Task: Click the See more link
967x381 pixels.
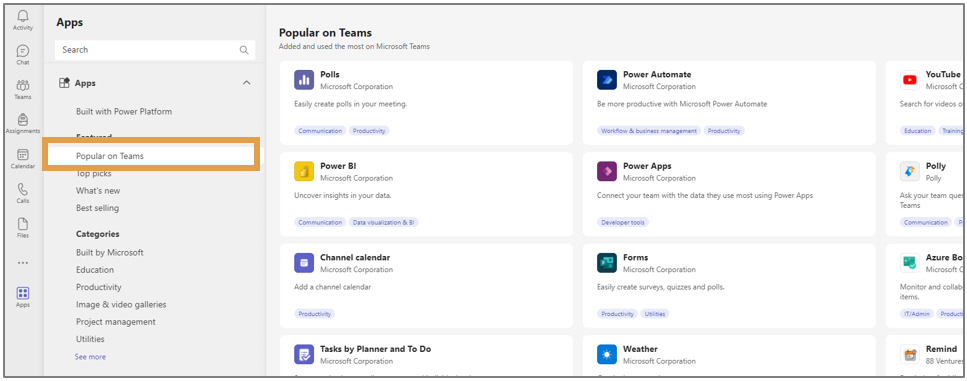Action: pyautogui.click(x=90, y=356)
